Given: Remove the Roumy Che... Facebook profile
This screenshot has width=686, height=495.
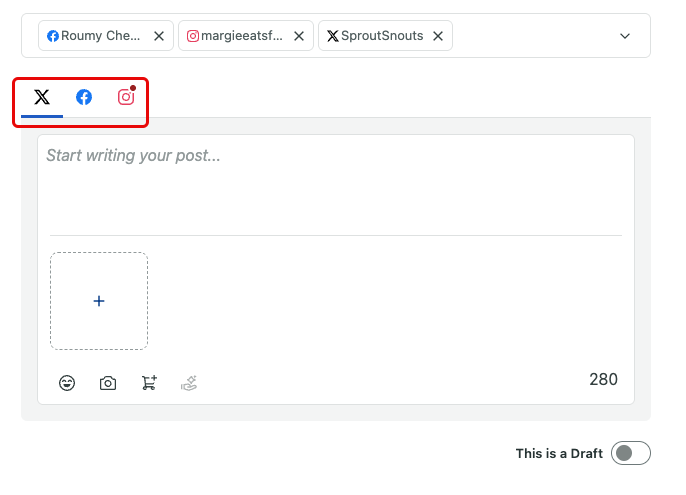Looking at the screenshot, I should tap(159, 36).
